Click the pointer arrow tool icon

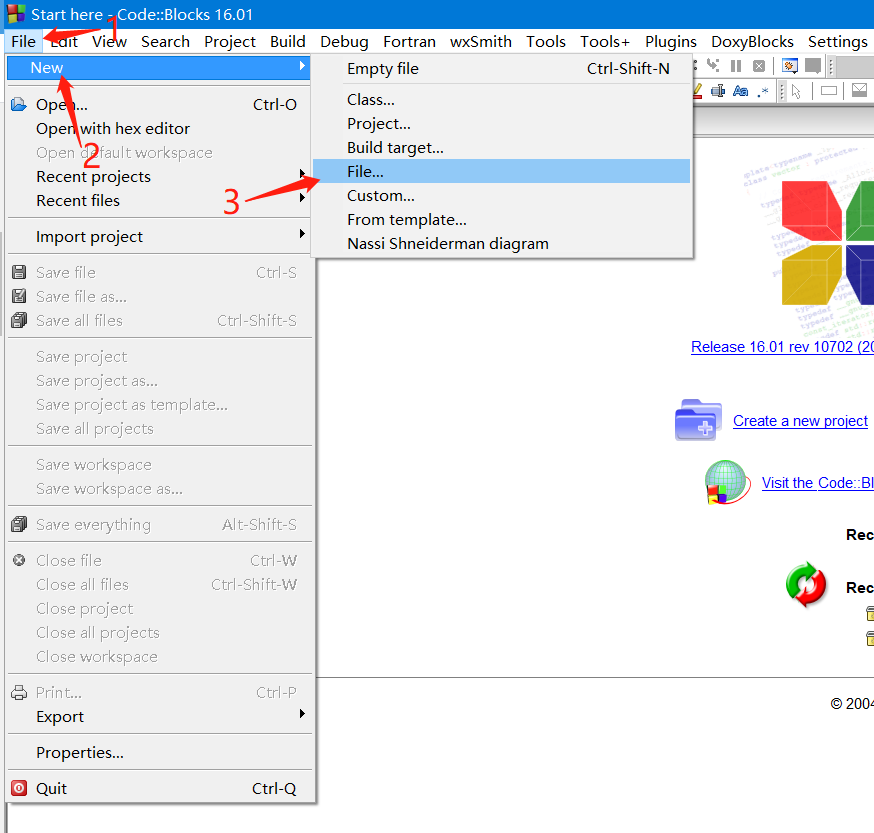point(796,91)
